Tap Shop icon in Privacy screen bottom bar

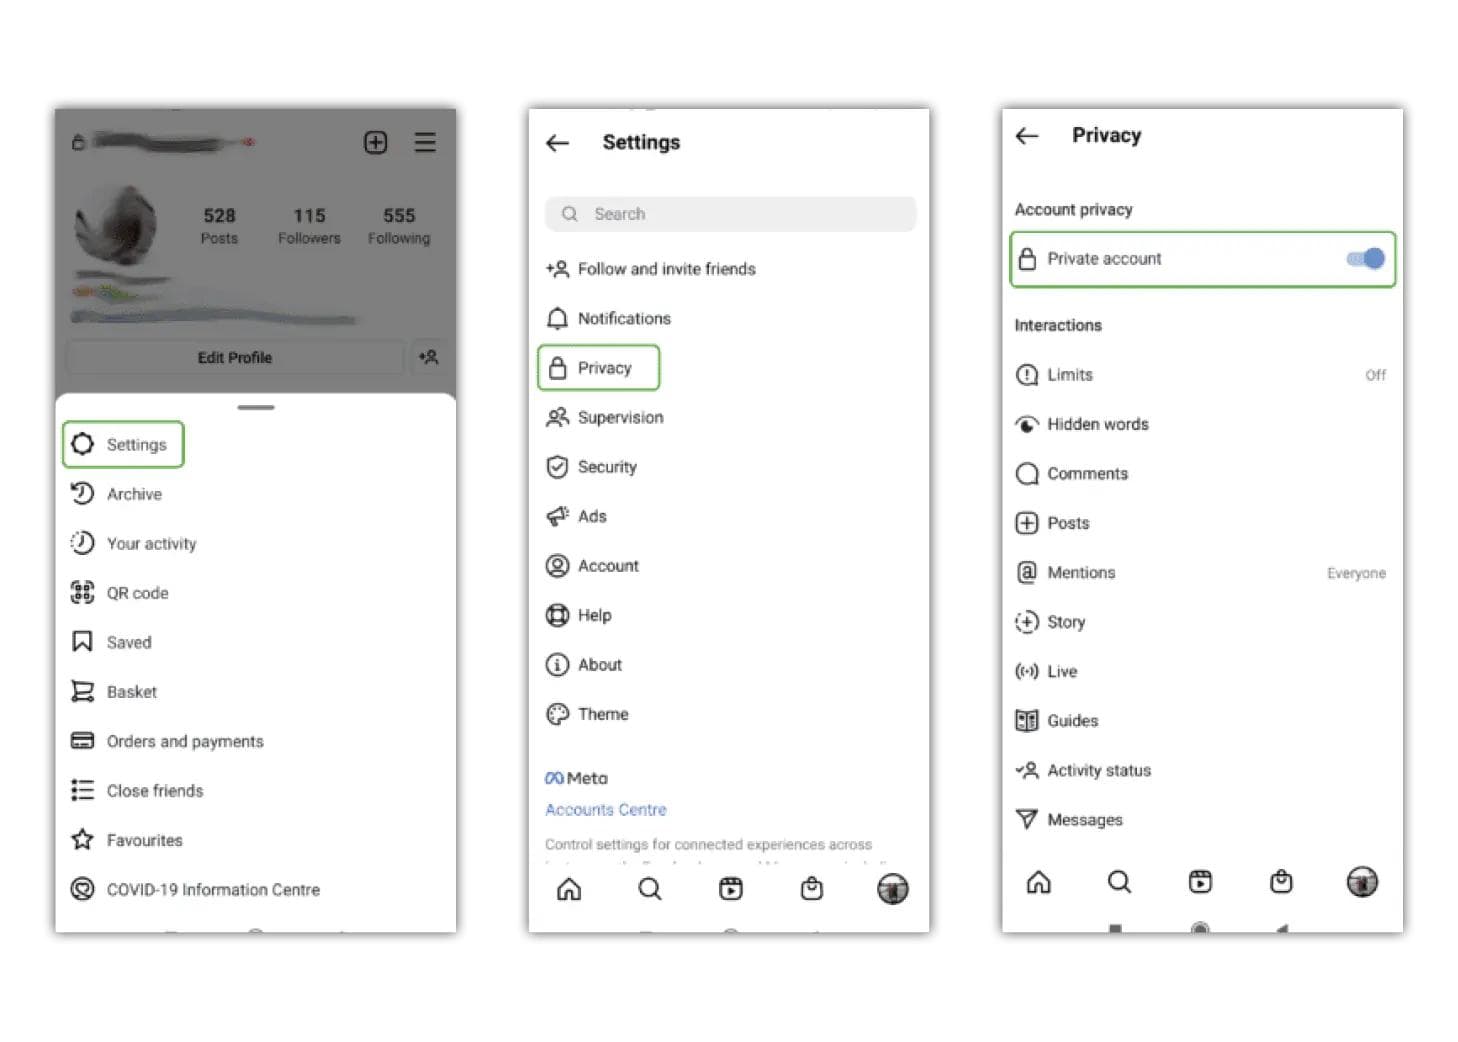(1281, 882)
